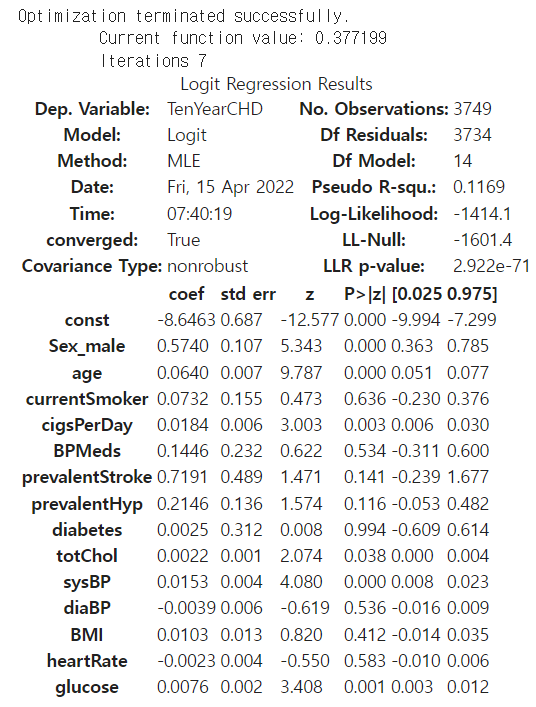The image size is (536, 707).
Task: Click the 'Dep. Variable:' label
Action: [x=92, y=109]
